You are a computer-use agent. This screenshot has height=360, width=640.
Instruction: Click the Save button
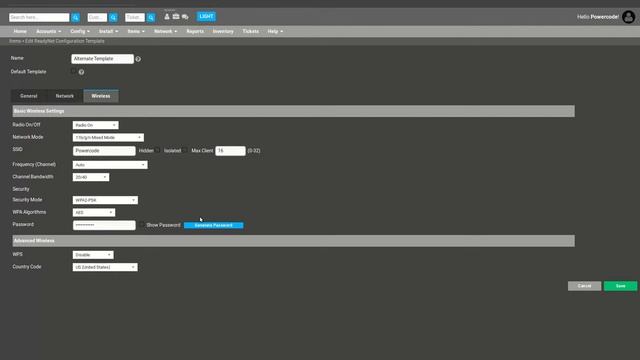coord(620,286)
